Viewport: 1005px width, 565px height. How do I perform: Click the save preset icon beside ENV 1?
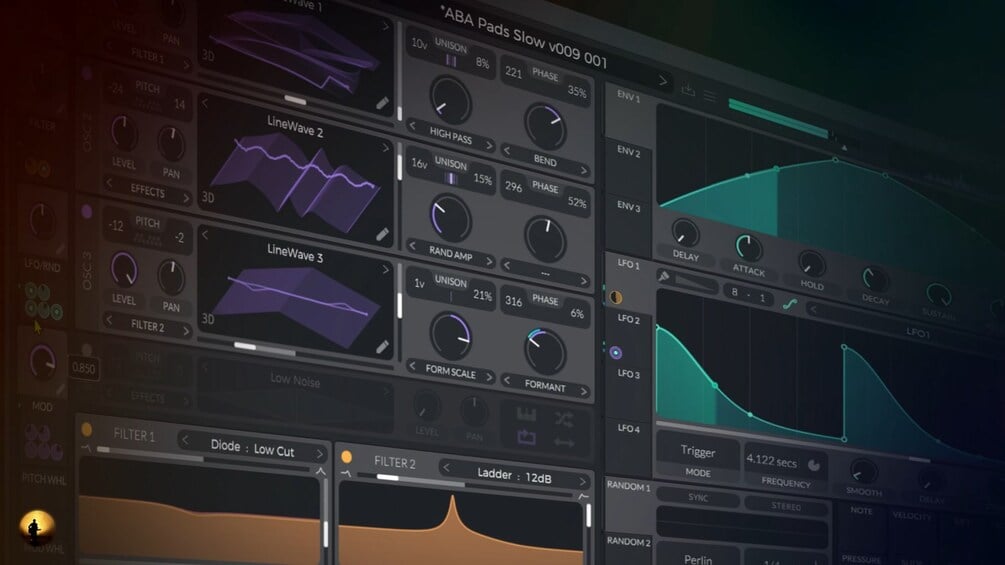pos(688,90)
